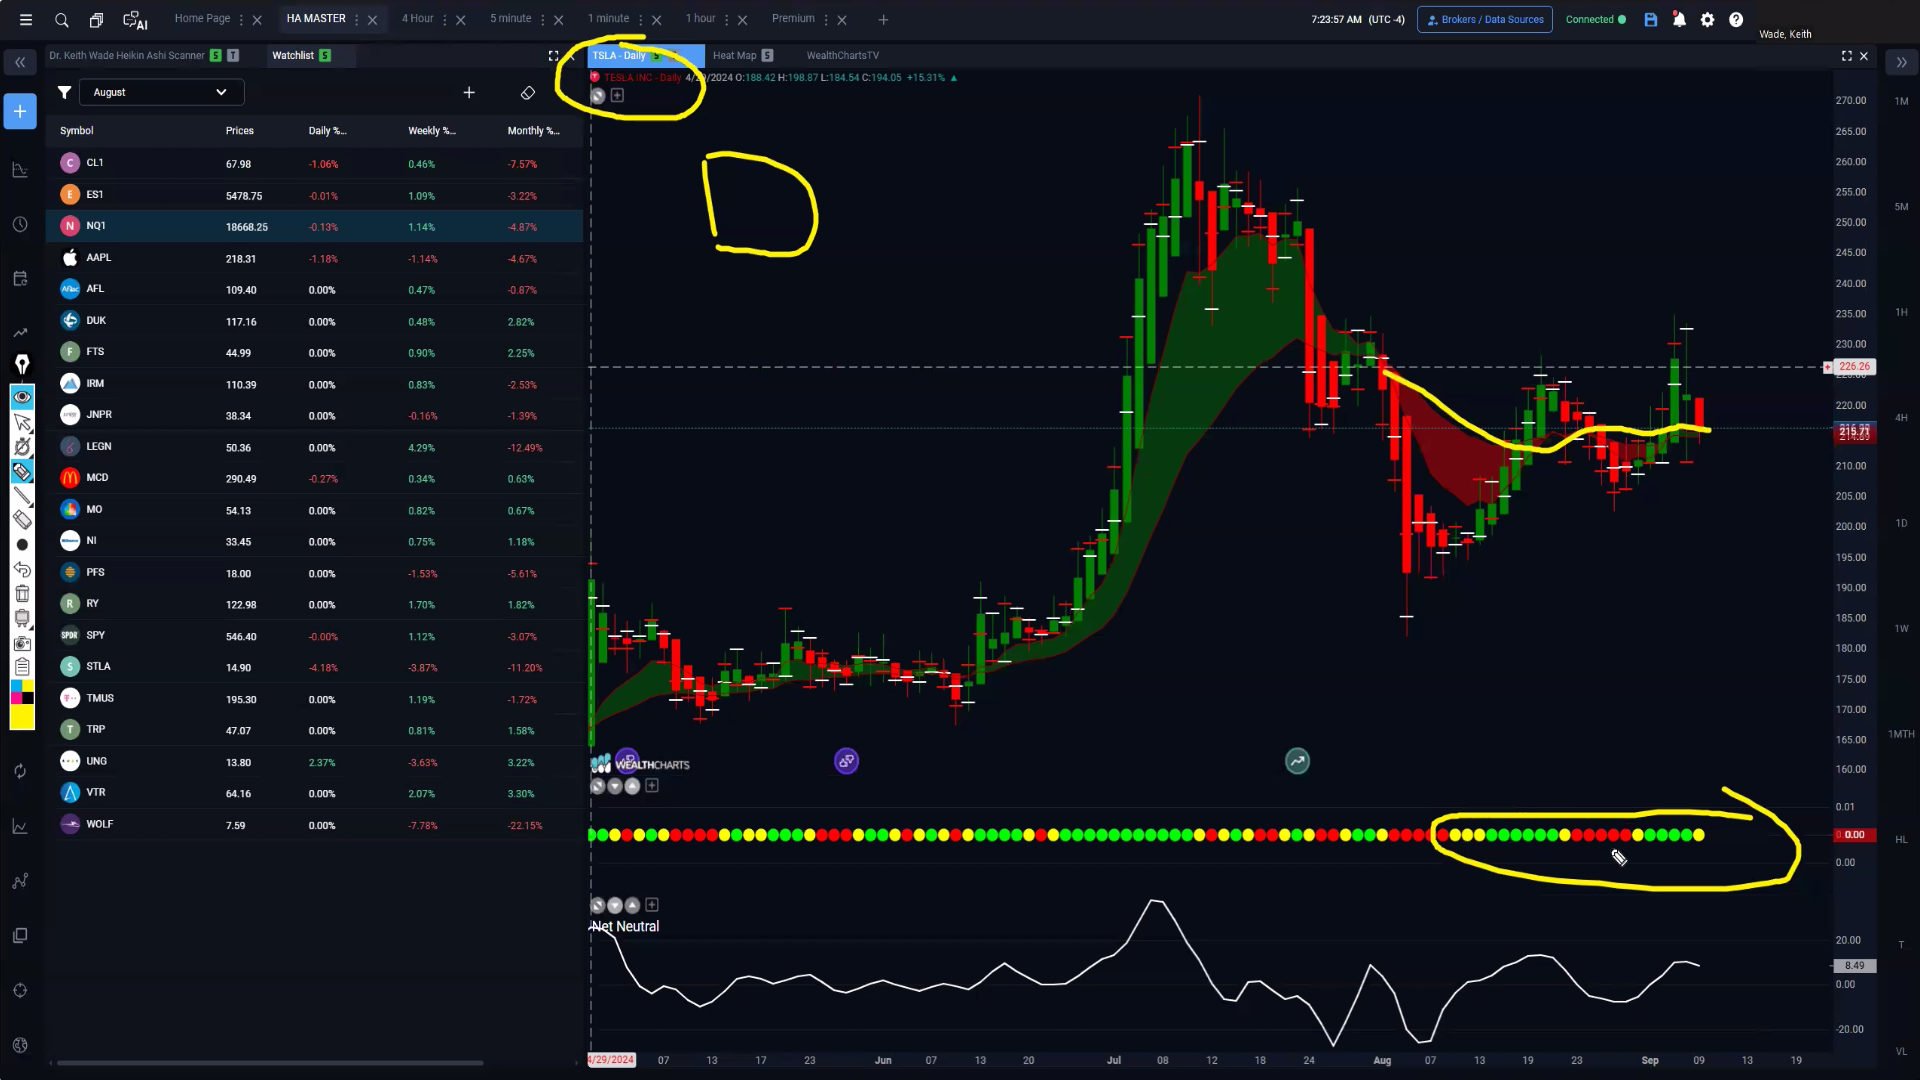The width and height of the screenshot is (1920, 1080).
Task: Toggle third Net Neutral indicator round icon
Action: 632,905
